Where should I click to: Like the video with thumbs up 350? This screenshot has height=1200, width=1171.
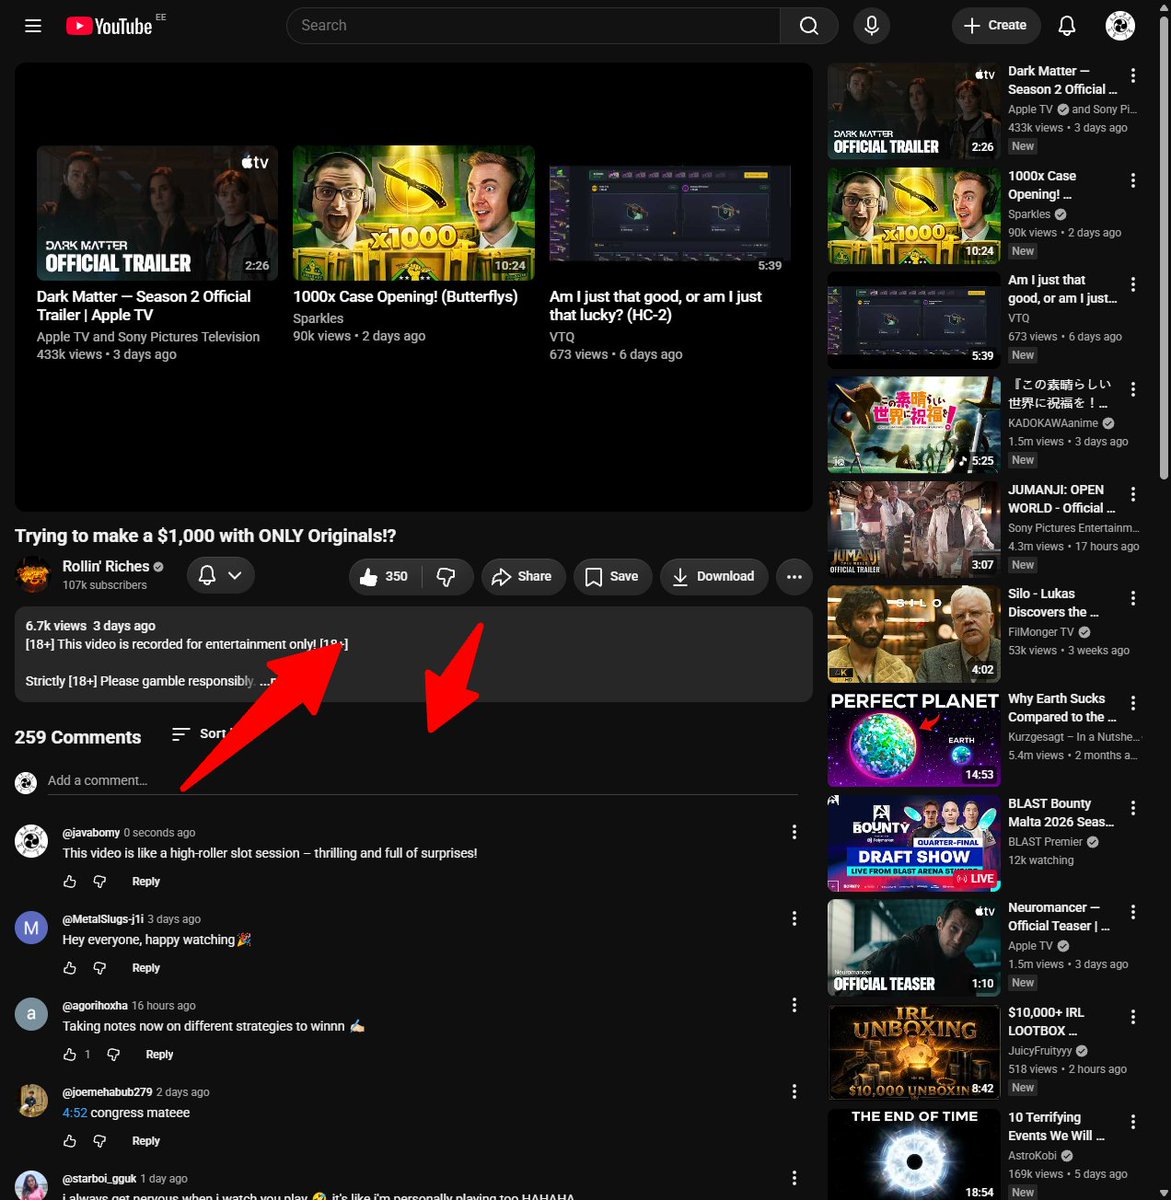point(386,576)
